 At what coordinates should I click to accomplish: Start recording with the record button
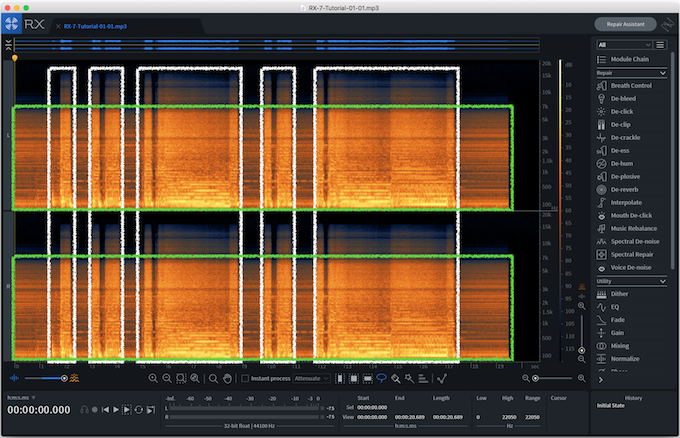95,410
